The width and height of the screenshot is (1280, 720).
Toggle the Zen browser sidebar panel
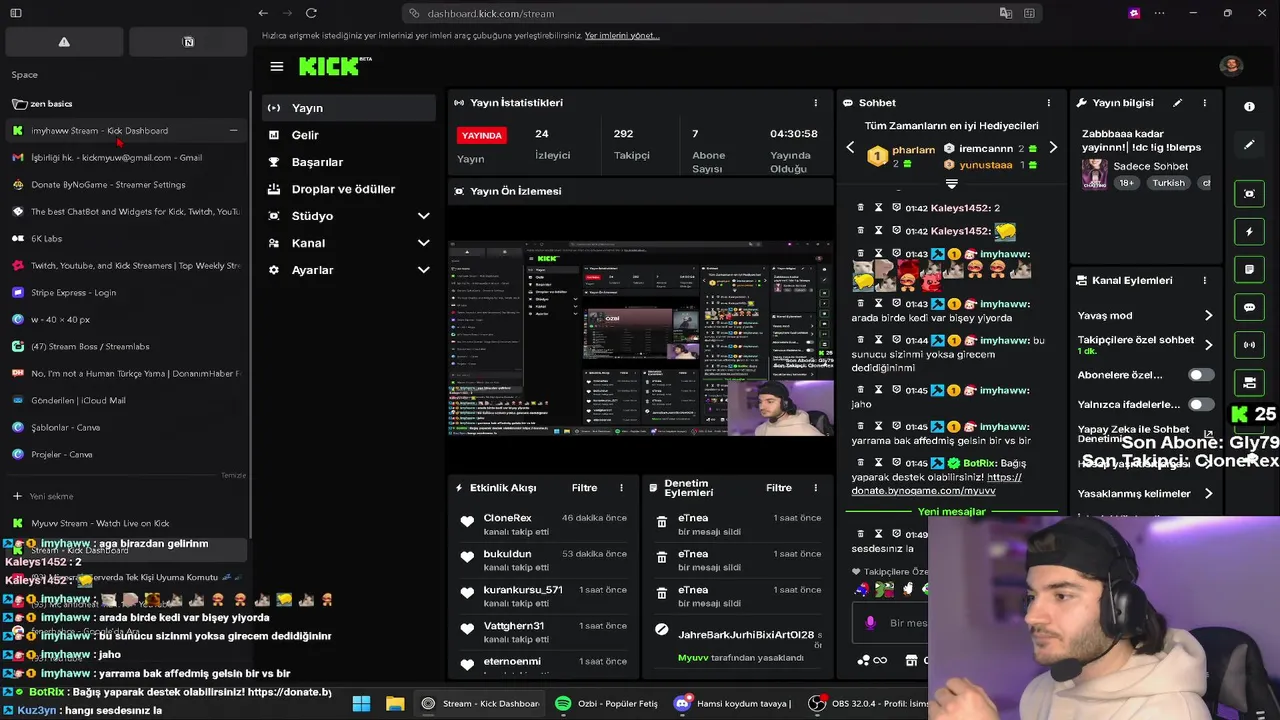[16, 13]
